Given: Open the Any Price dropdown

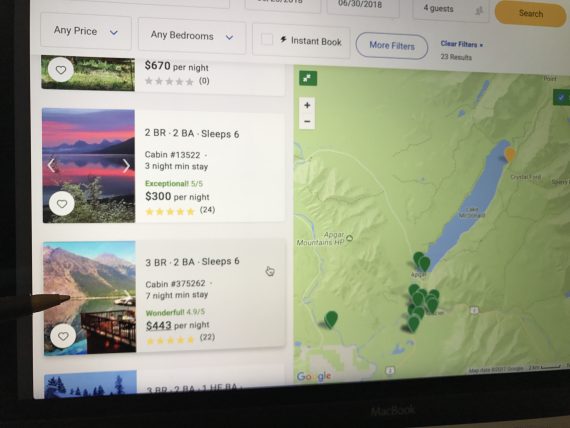Looking at the screenshot, I should (x=86, y=32).
